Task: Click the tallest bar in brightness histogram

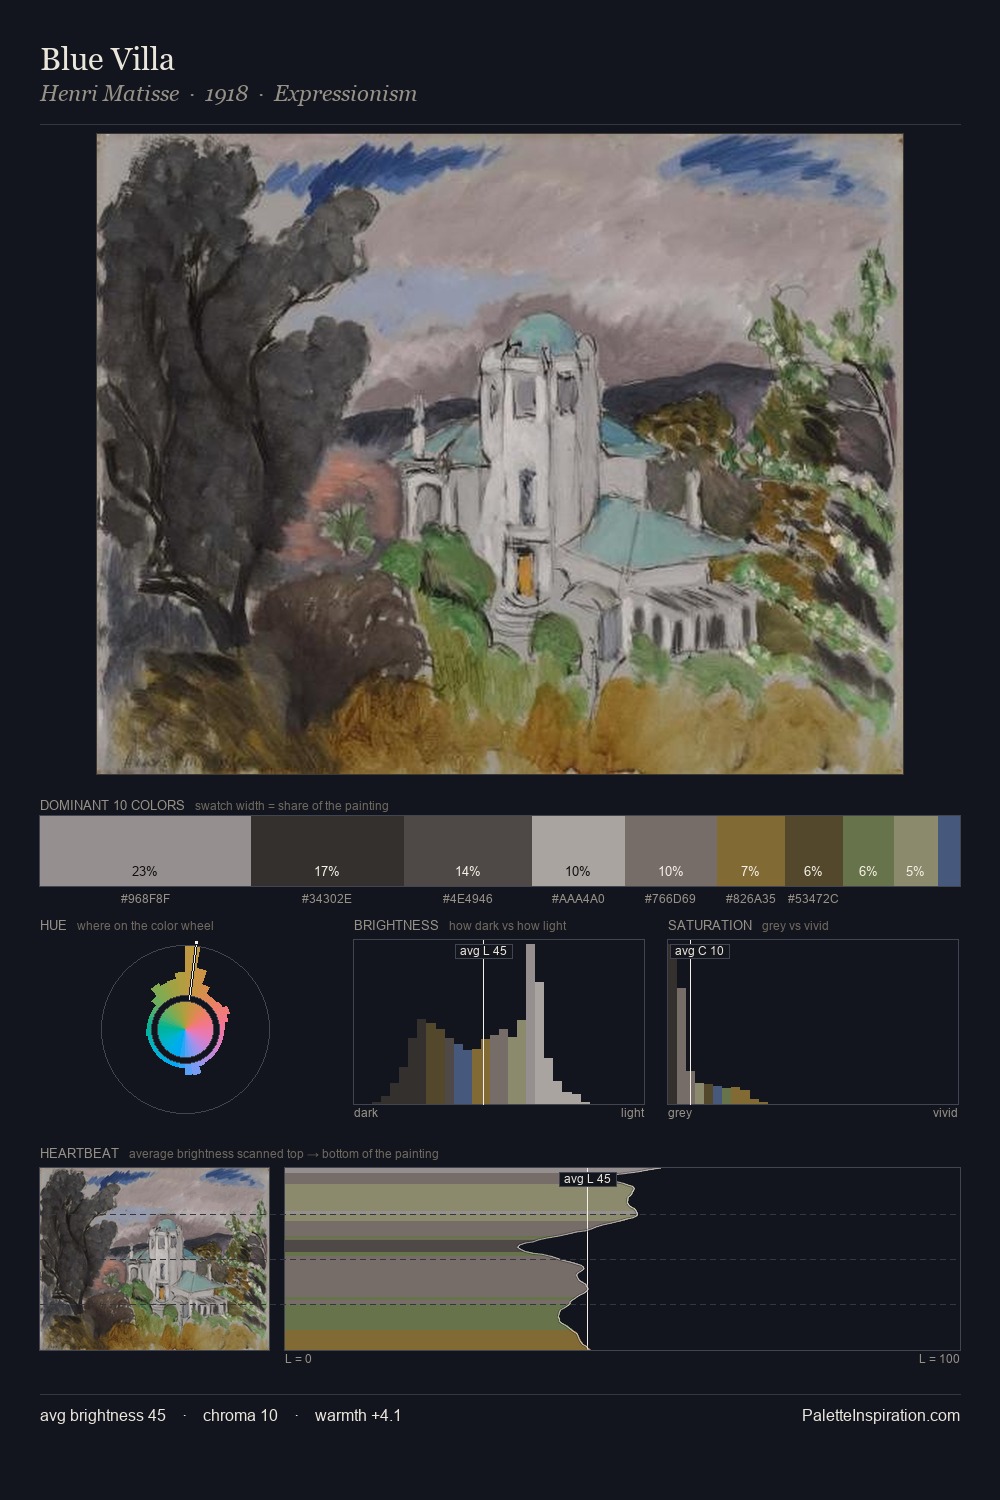Action: 530,1024
